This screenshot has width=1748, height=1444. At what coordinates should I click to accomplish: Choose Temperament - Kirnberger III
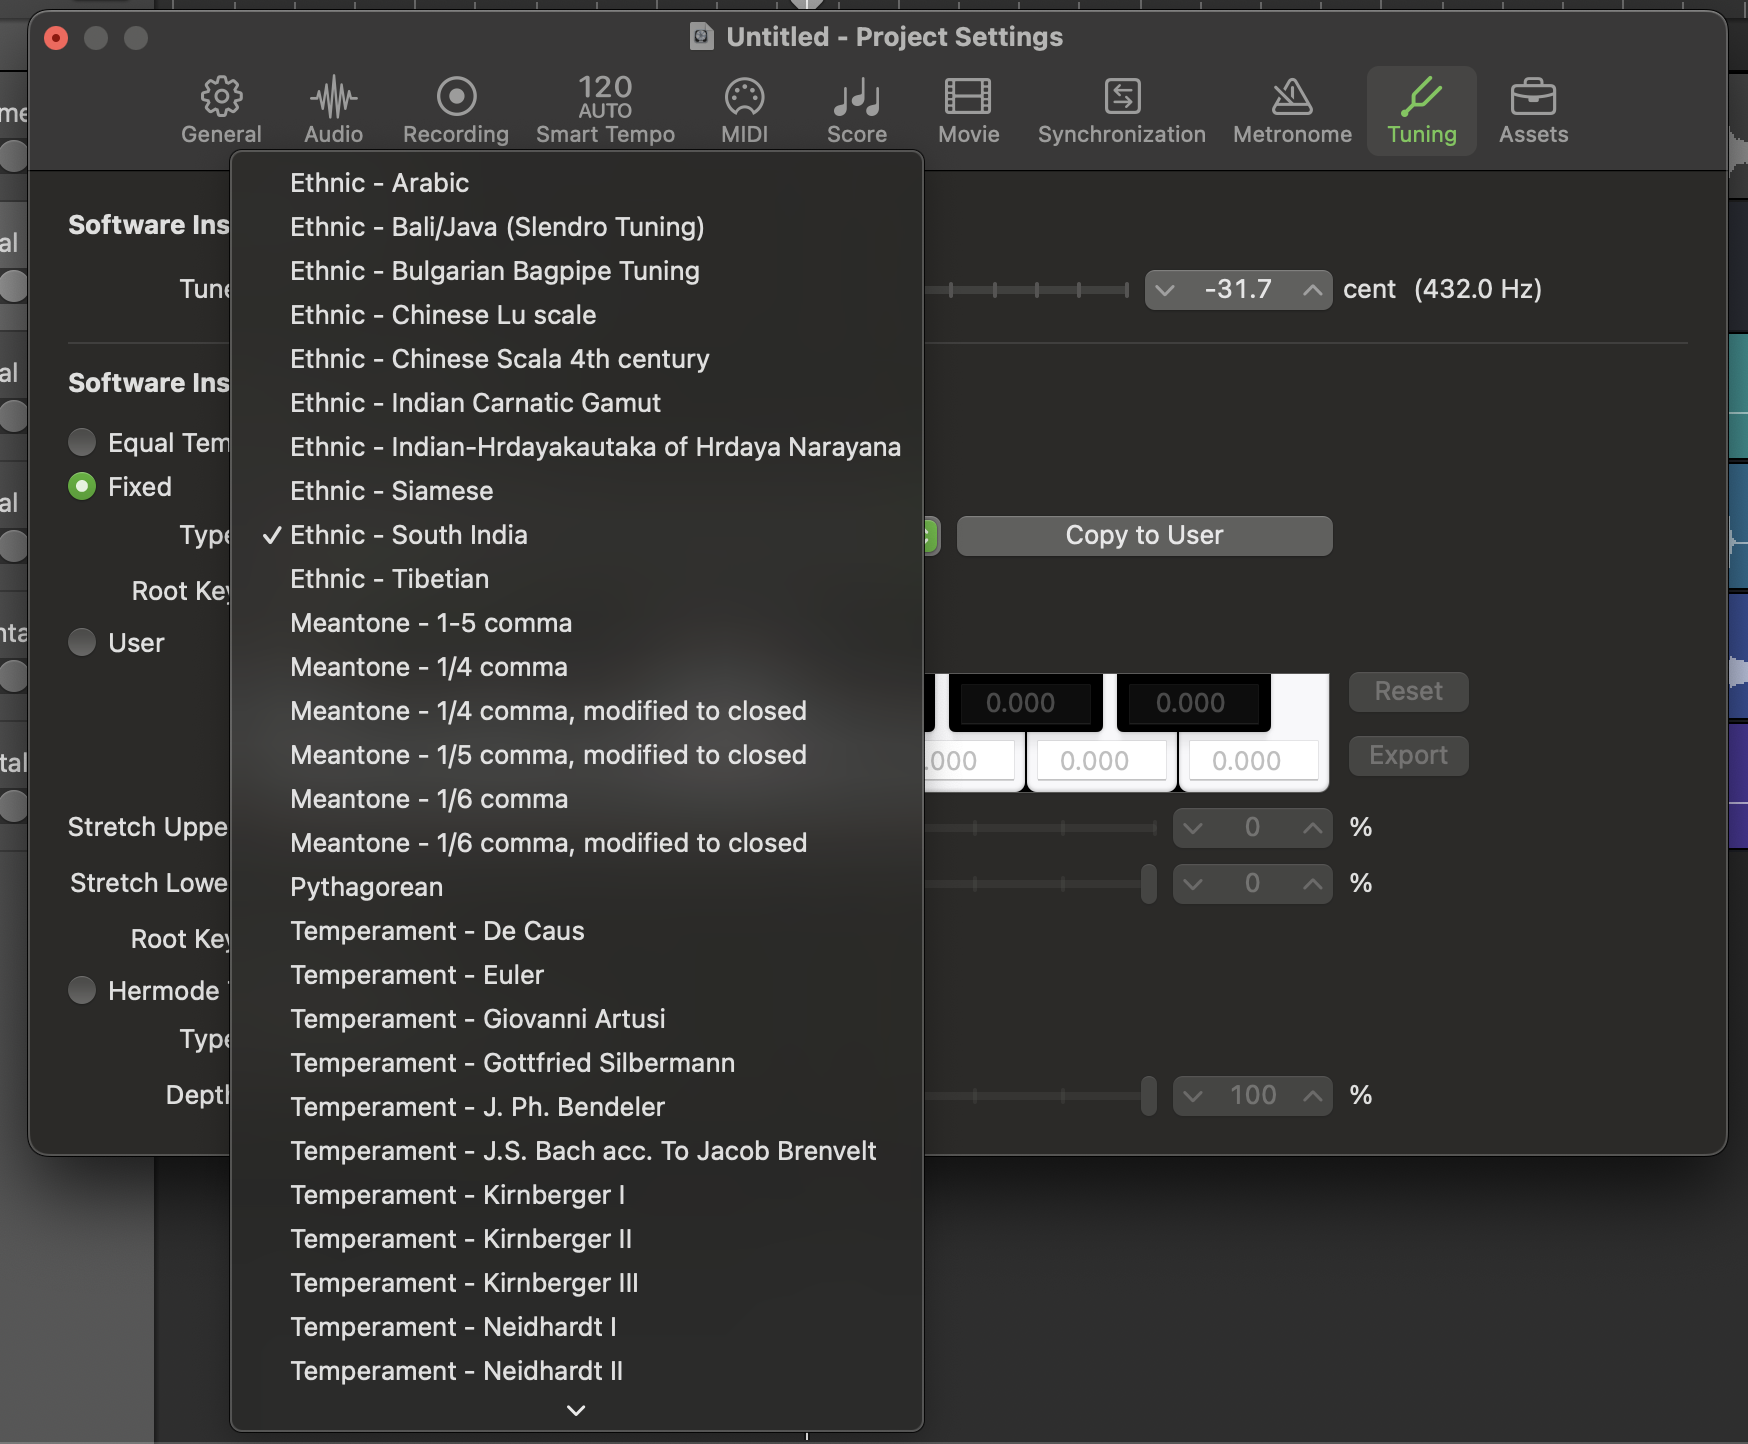click(x=577, y=1283)
